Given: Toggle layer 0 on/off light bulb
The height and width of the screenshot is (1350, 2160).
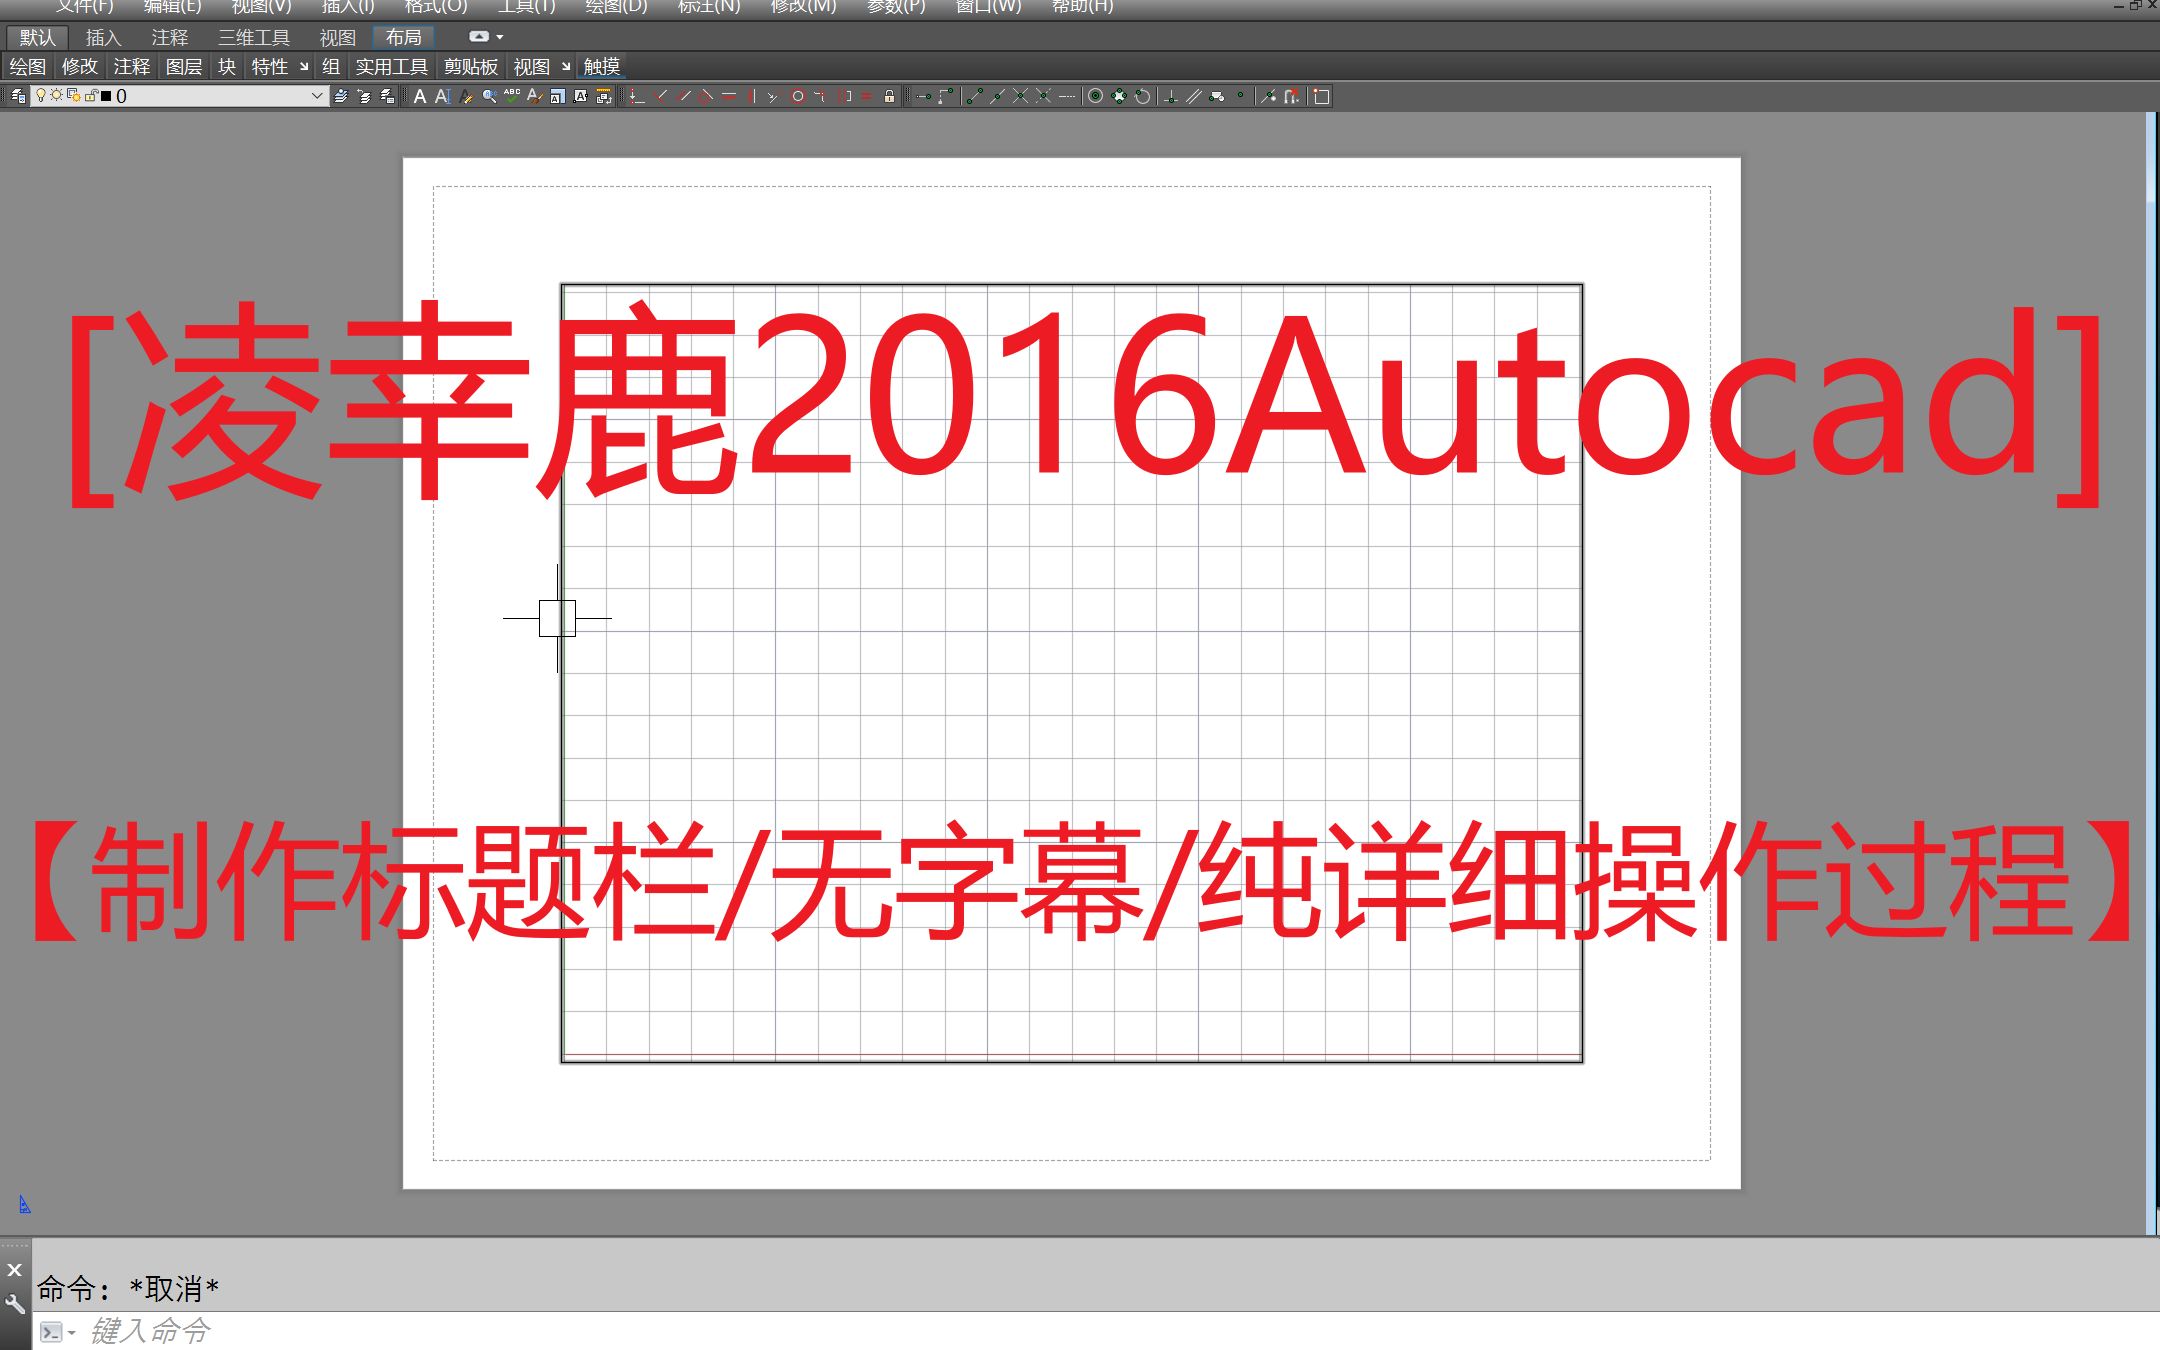Looking at the screenshot, I should [x=40, y=96].
